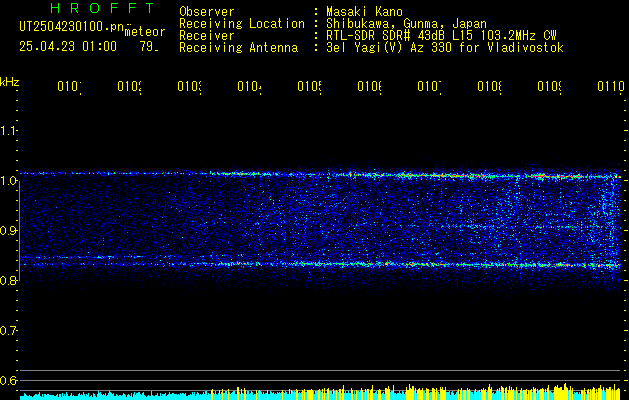The width and height of the screenshot is (629, 400).
Task: Click the 1.1 kHz axis label
Action: 8,131
